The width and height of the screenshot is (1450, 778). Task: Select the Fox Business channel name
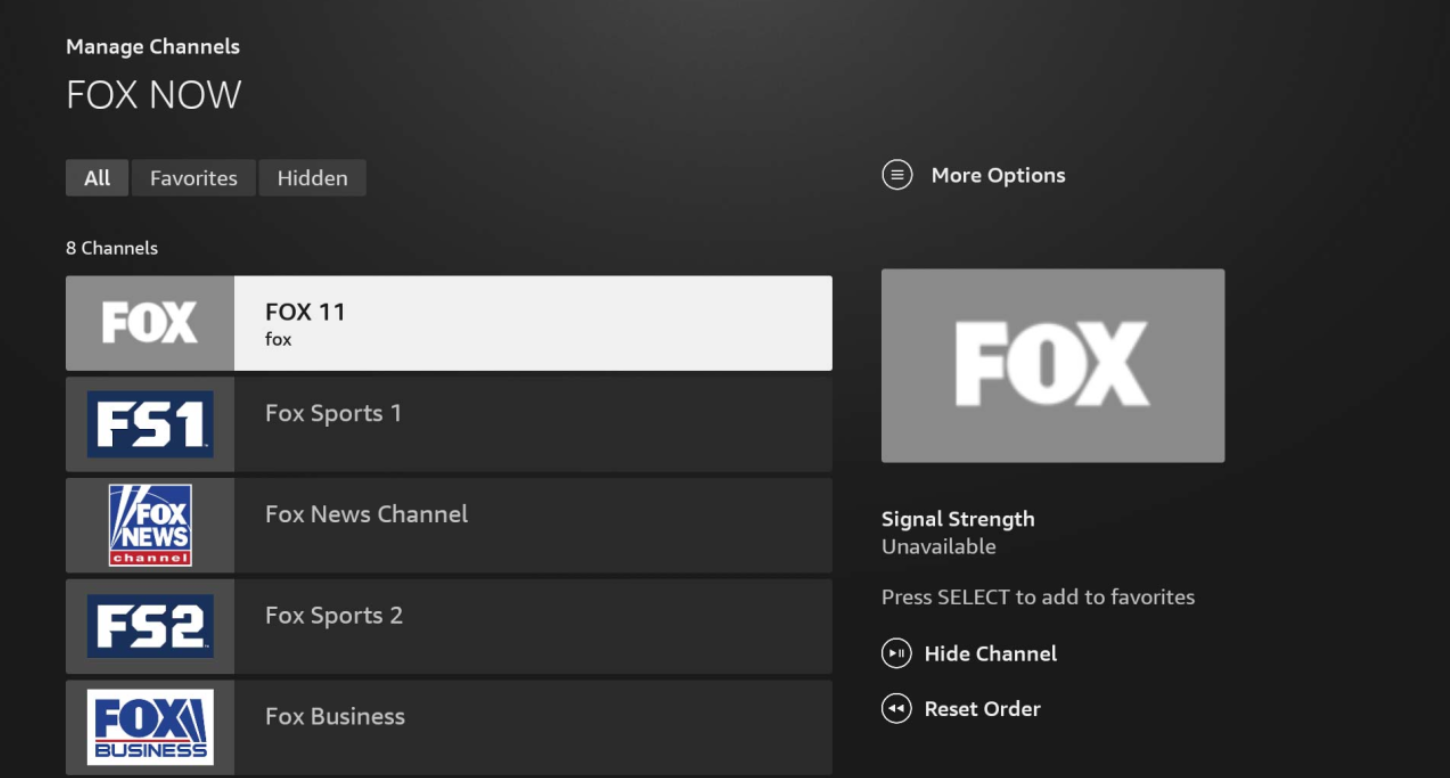point(335,717)
